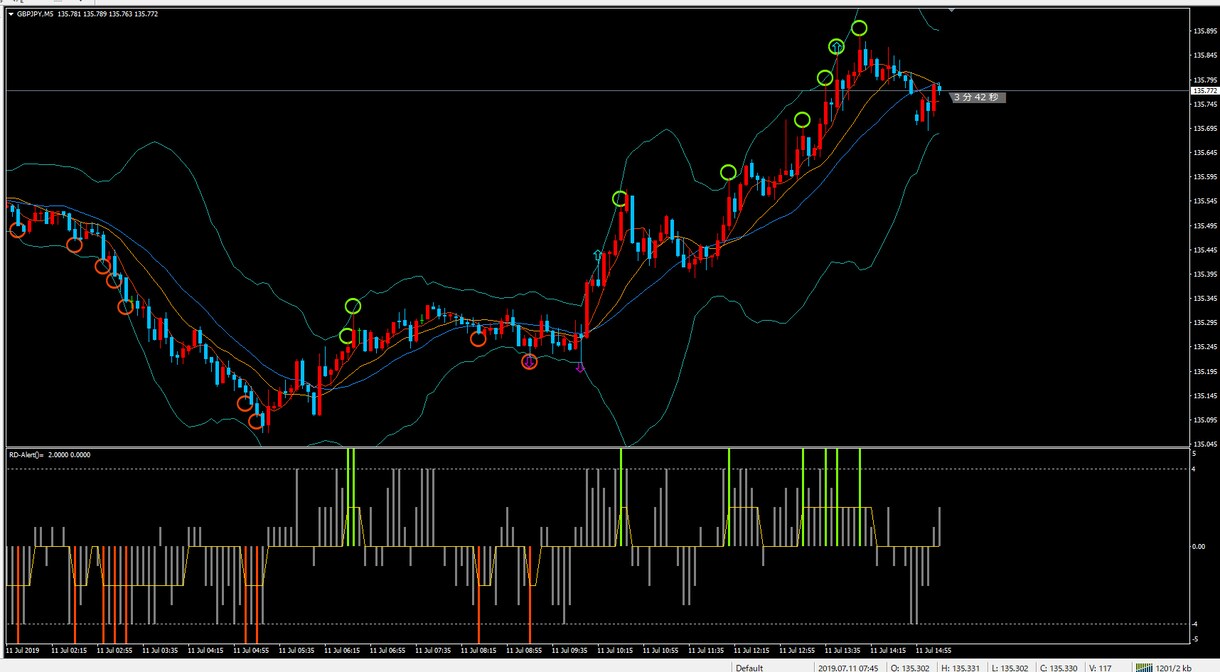Image resolution: width=1220 pixels, height=672 pixels.
Task: Click the 135.045 price axis label
Action: tap(1203, 444)
